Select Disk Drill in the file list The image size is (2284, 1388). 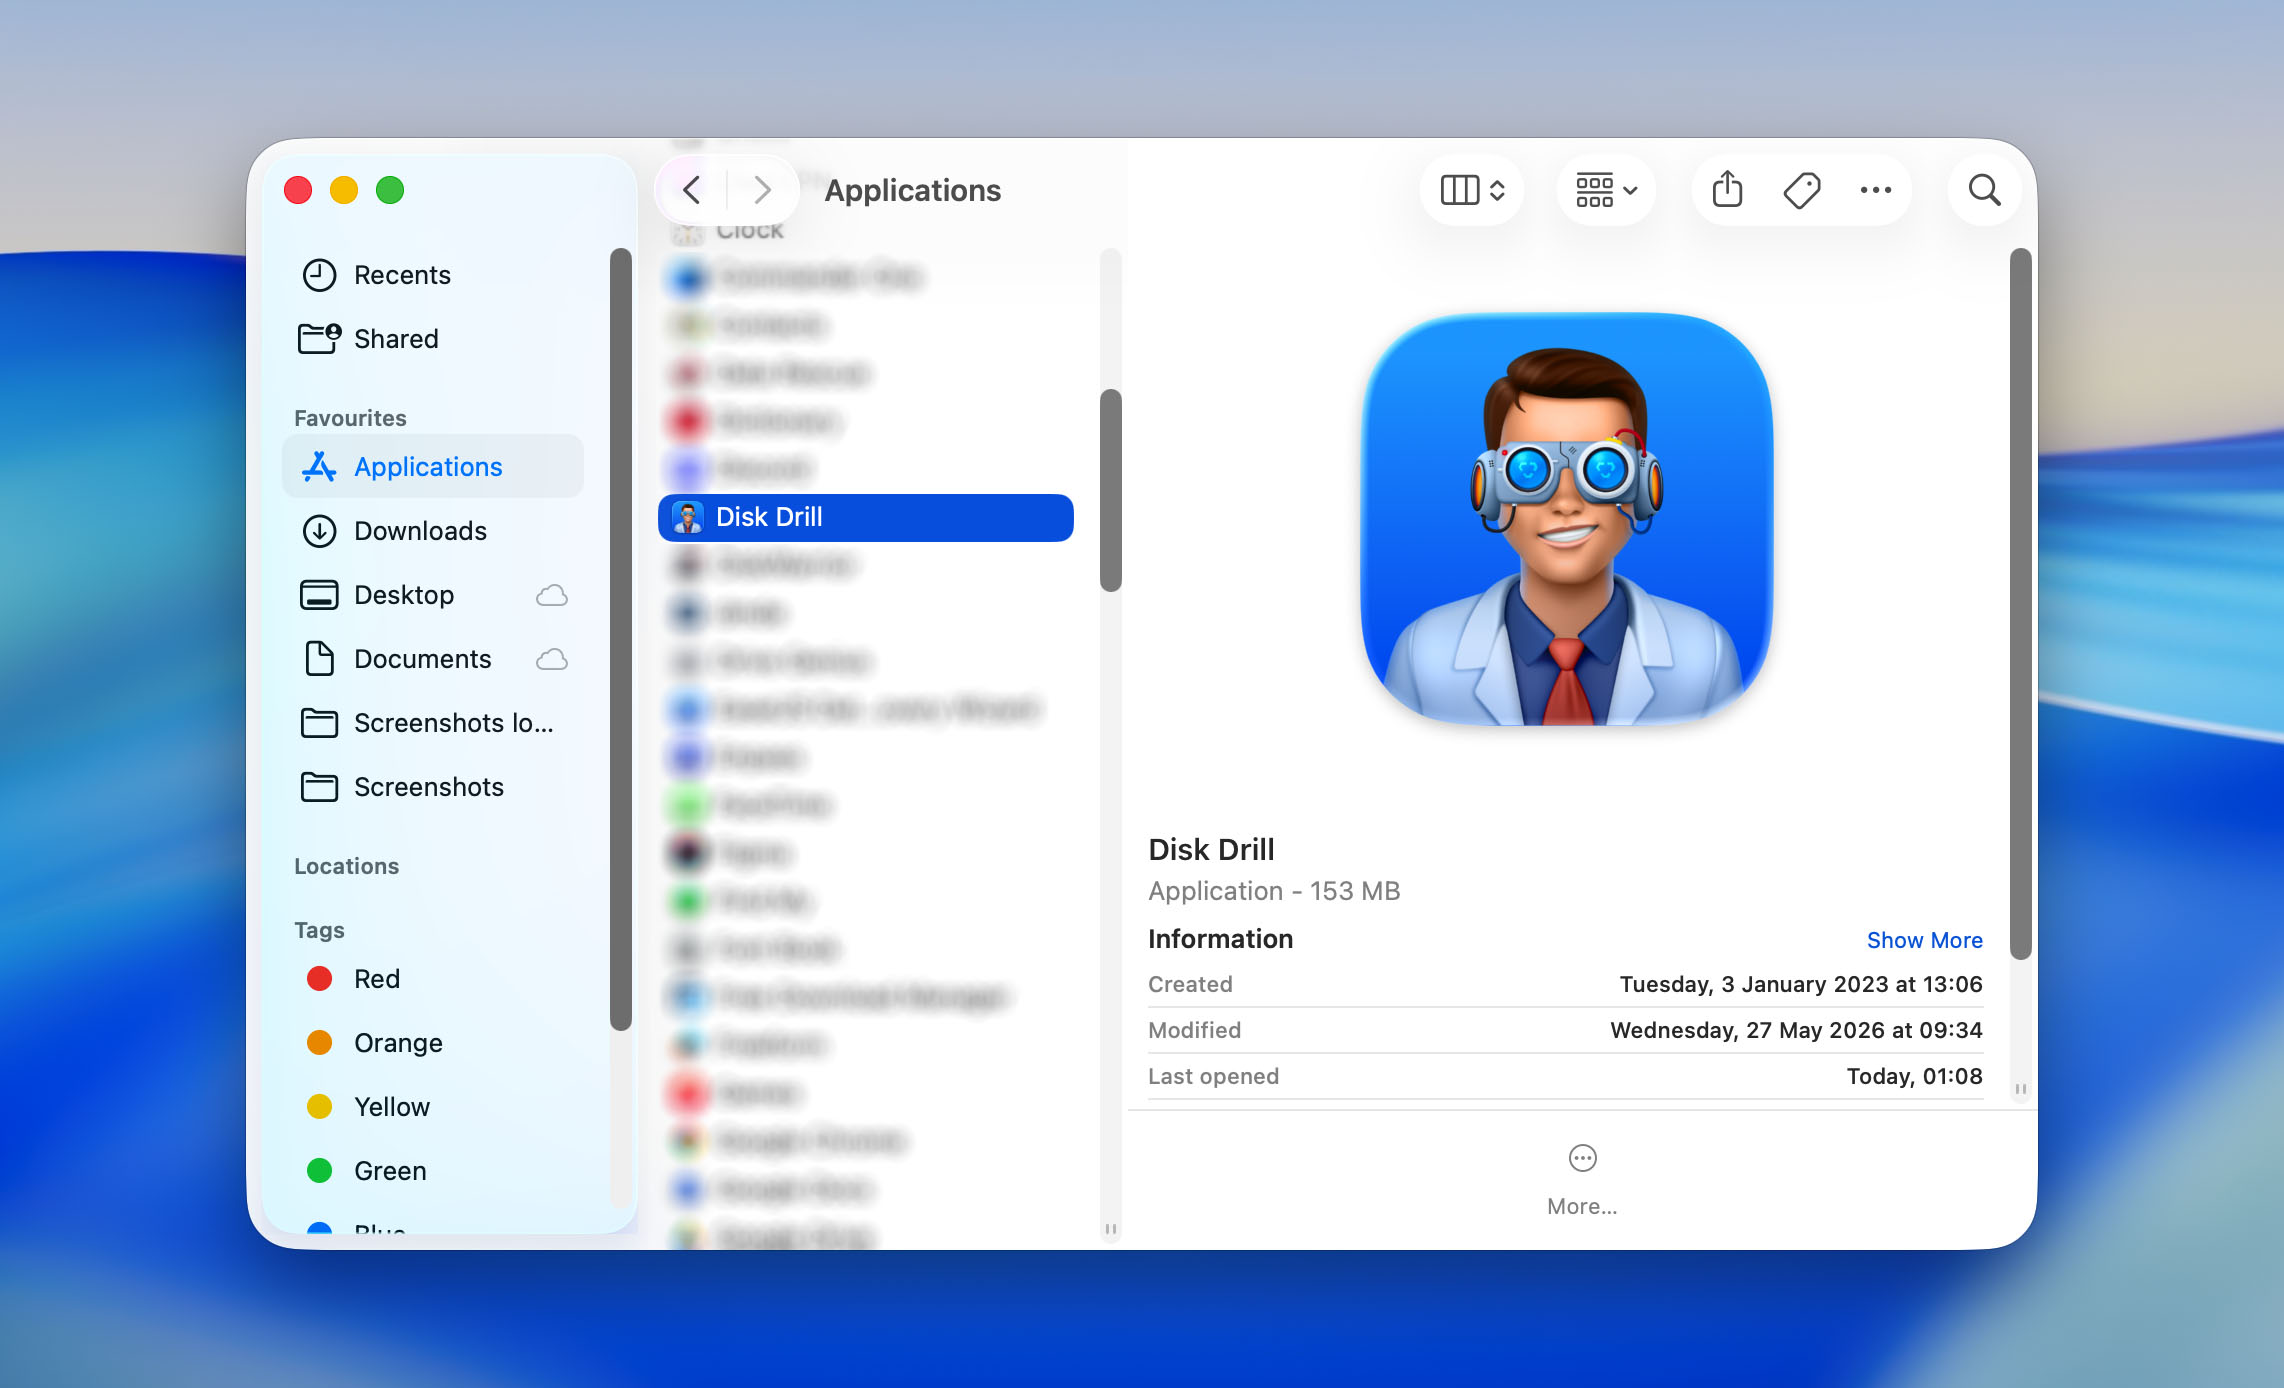point(866,517)
